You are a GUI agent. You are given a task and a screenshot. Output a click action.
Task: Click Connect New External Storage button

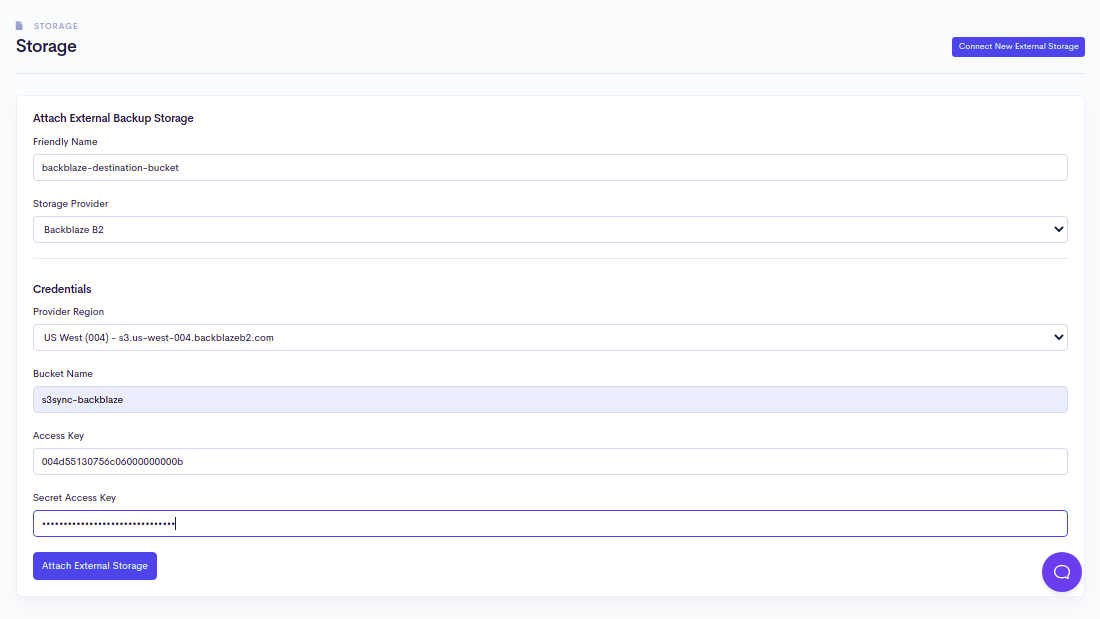[1018, 47]
